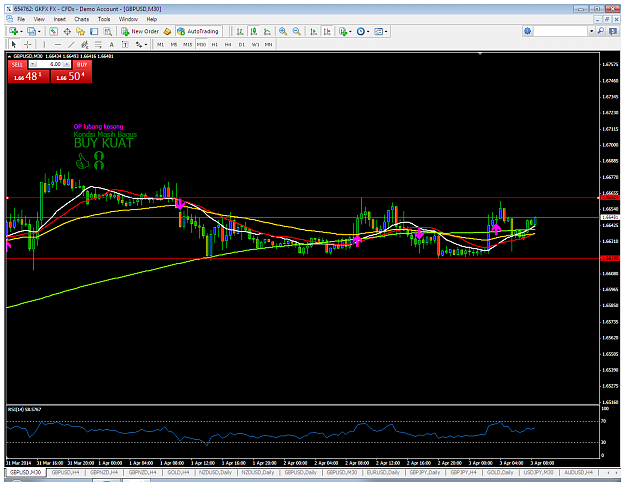Decrease lot volume in one-click panel
The image size is (625, 482).
pyautogui.click(x=33, y=64)
